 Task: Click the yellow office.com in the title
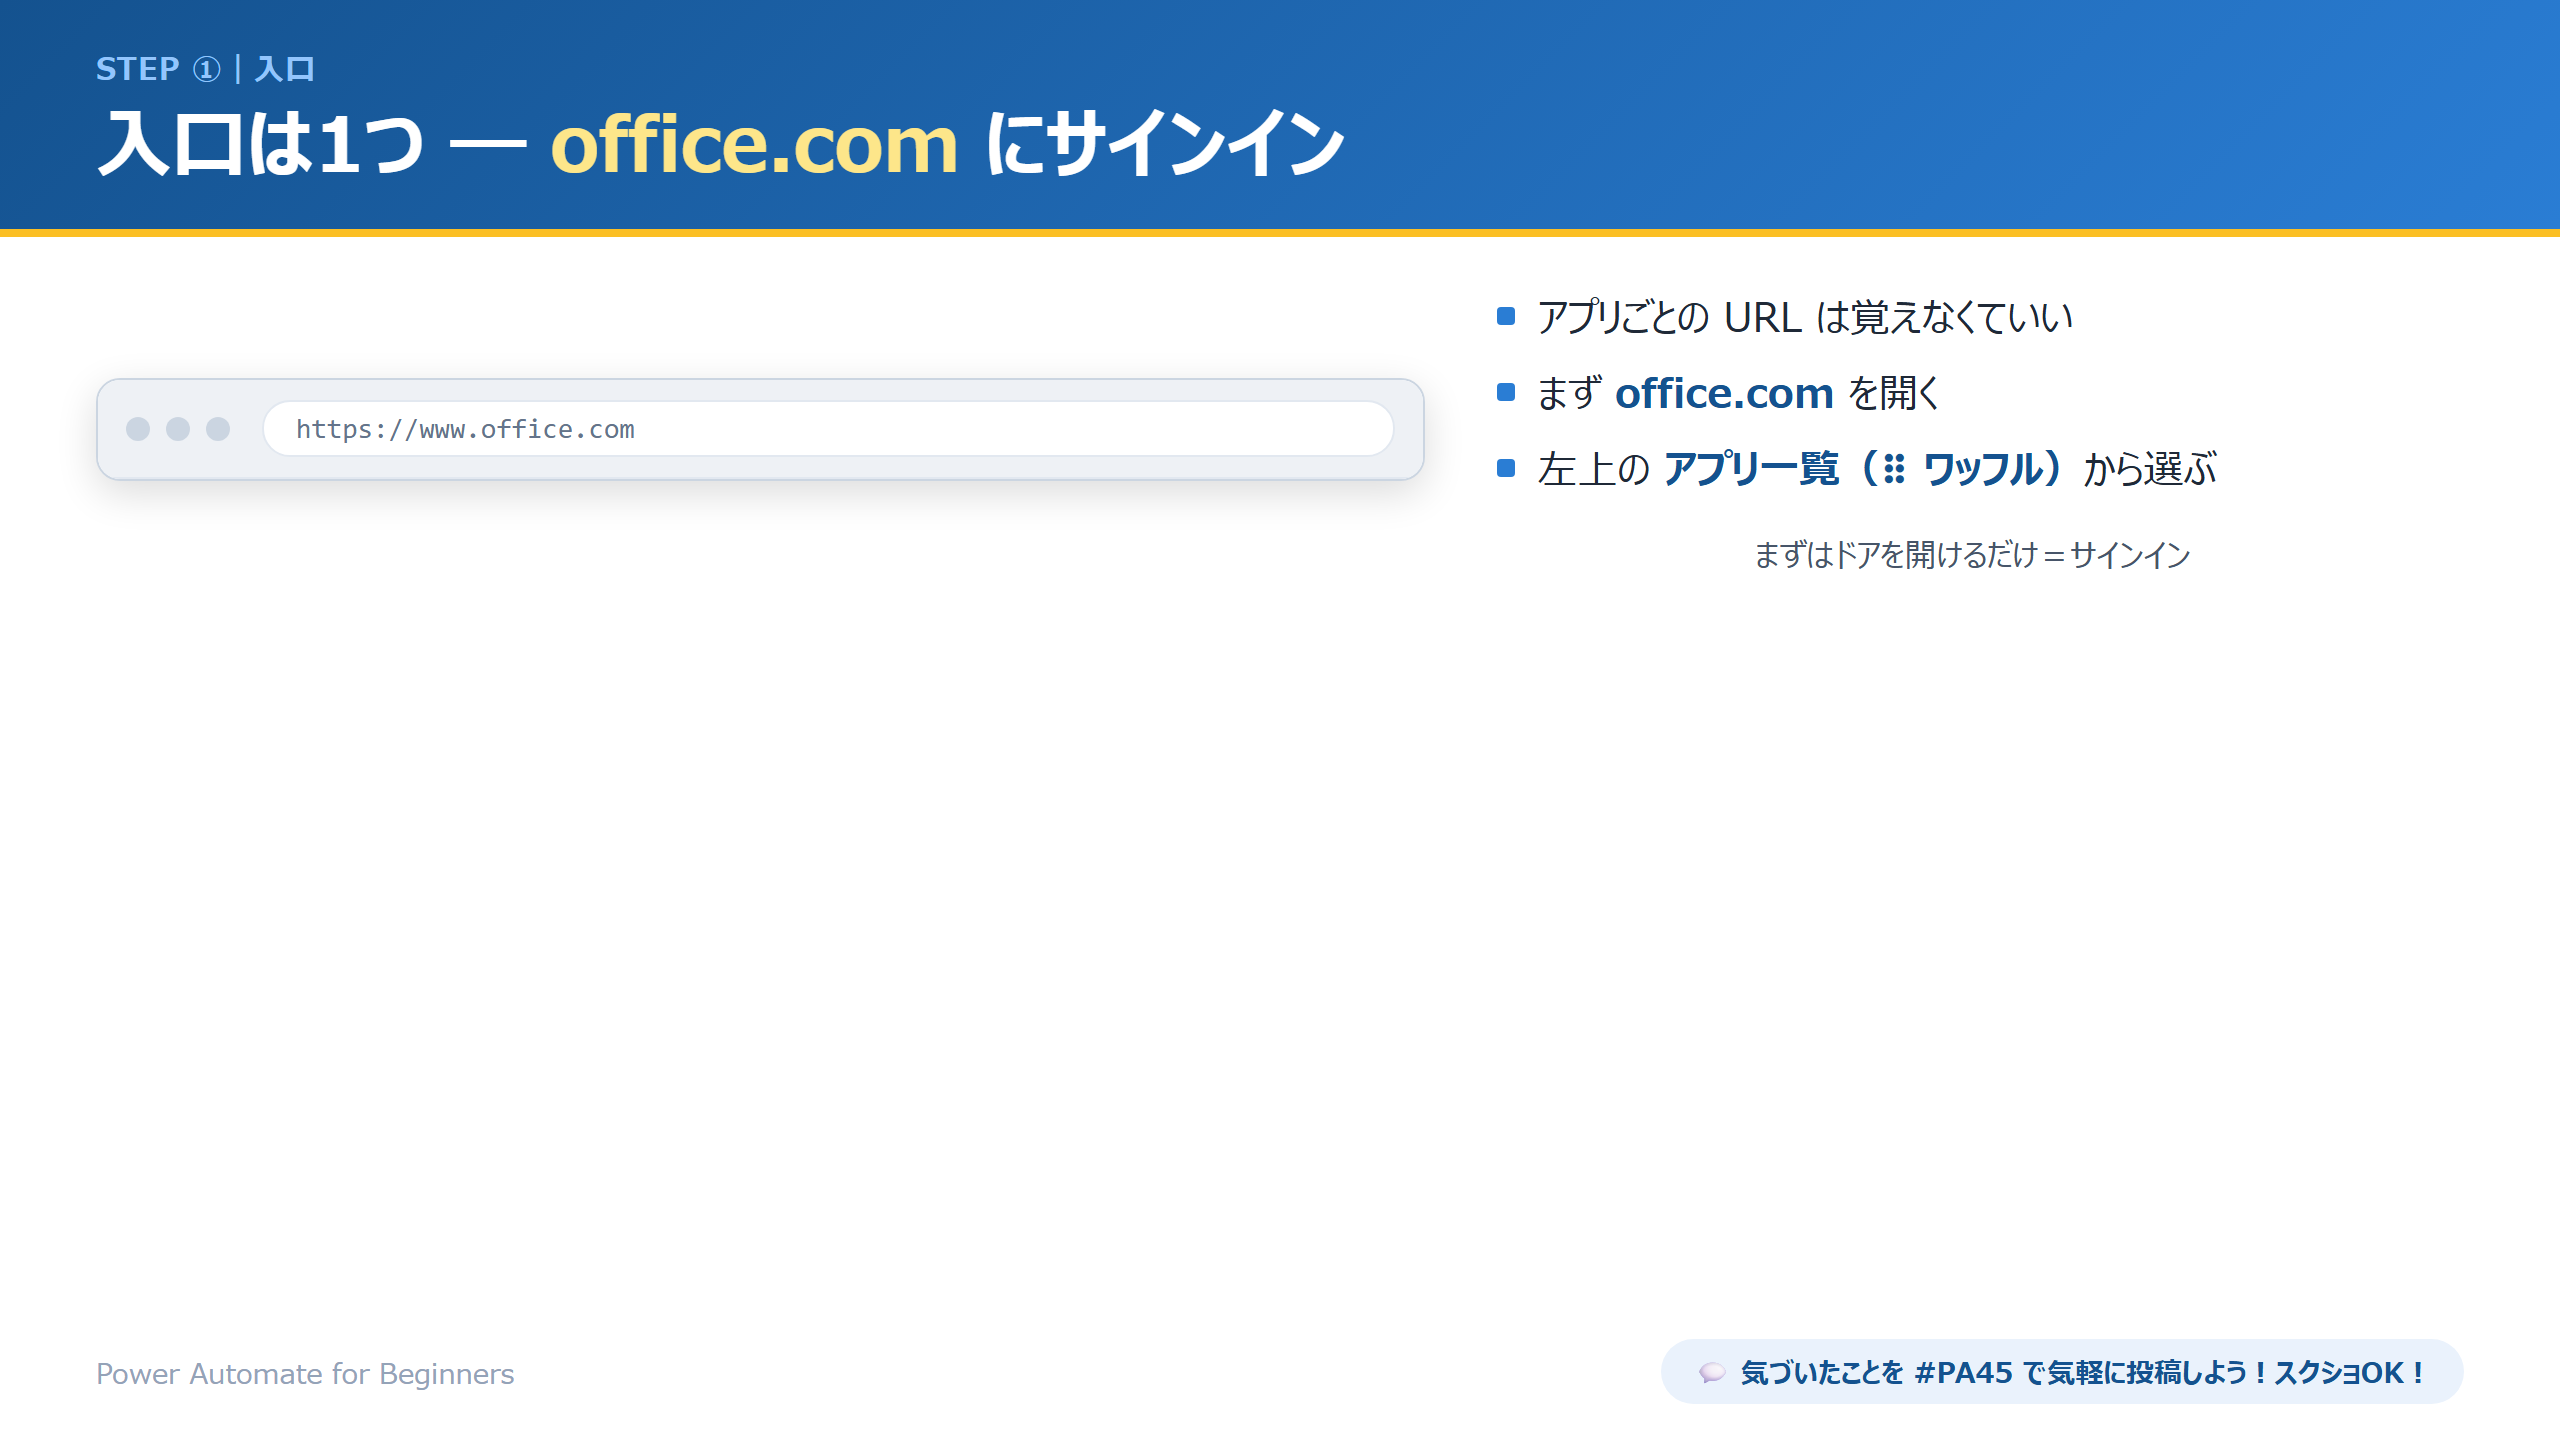point(754,145)
